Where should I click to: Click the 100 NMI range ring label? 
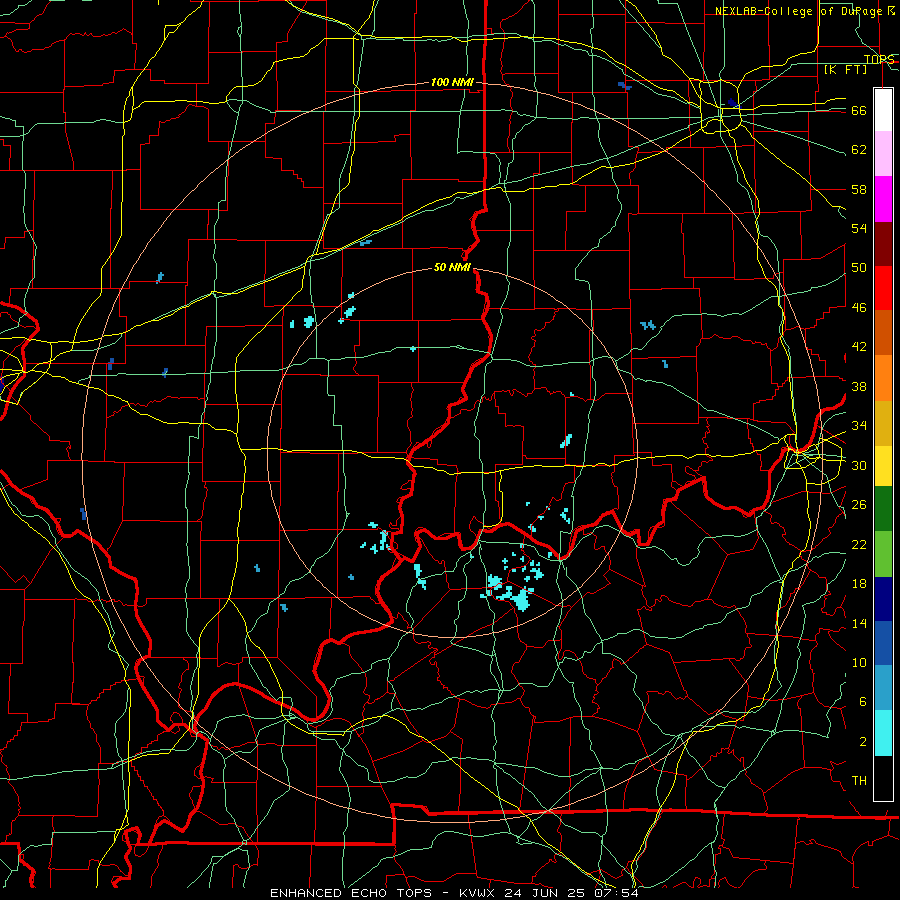pos(452,82)
